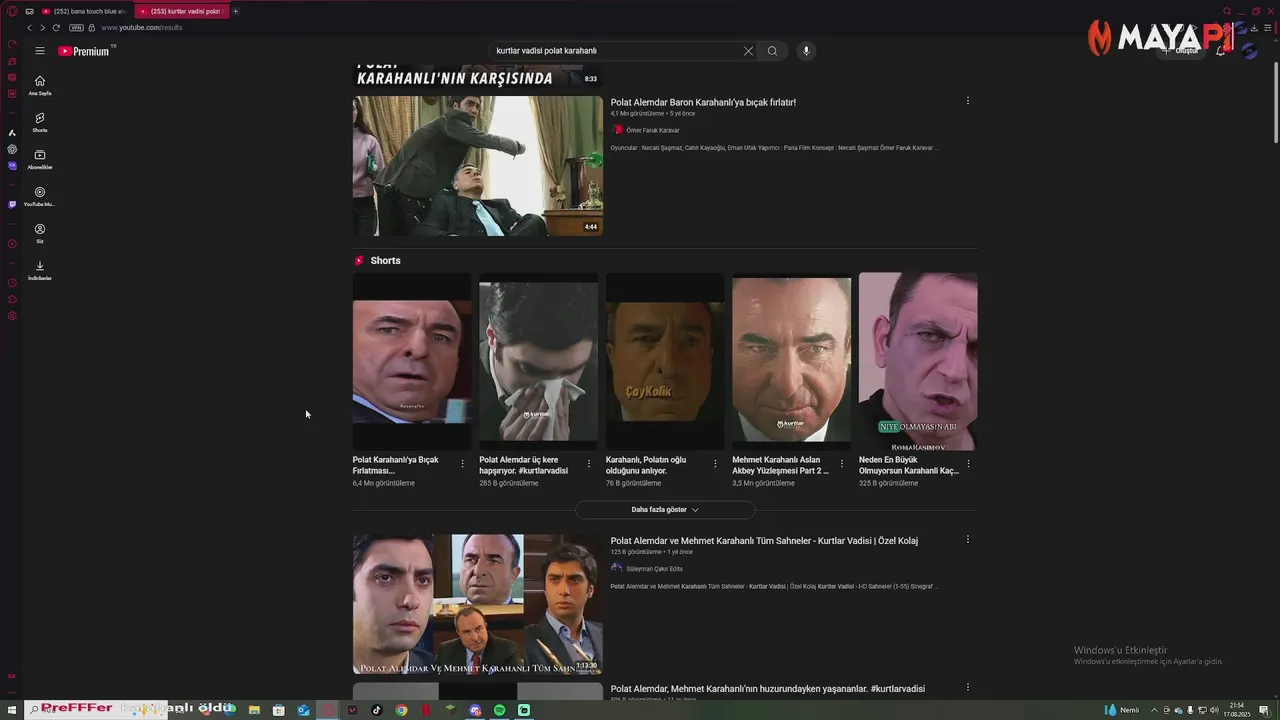This screenshot has width=1280, height=720.
Task: Focus the YouTube search field
Action: [x=615, y=51]
